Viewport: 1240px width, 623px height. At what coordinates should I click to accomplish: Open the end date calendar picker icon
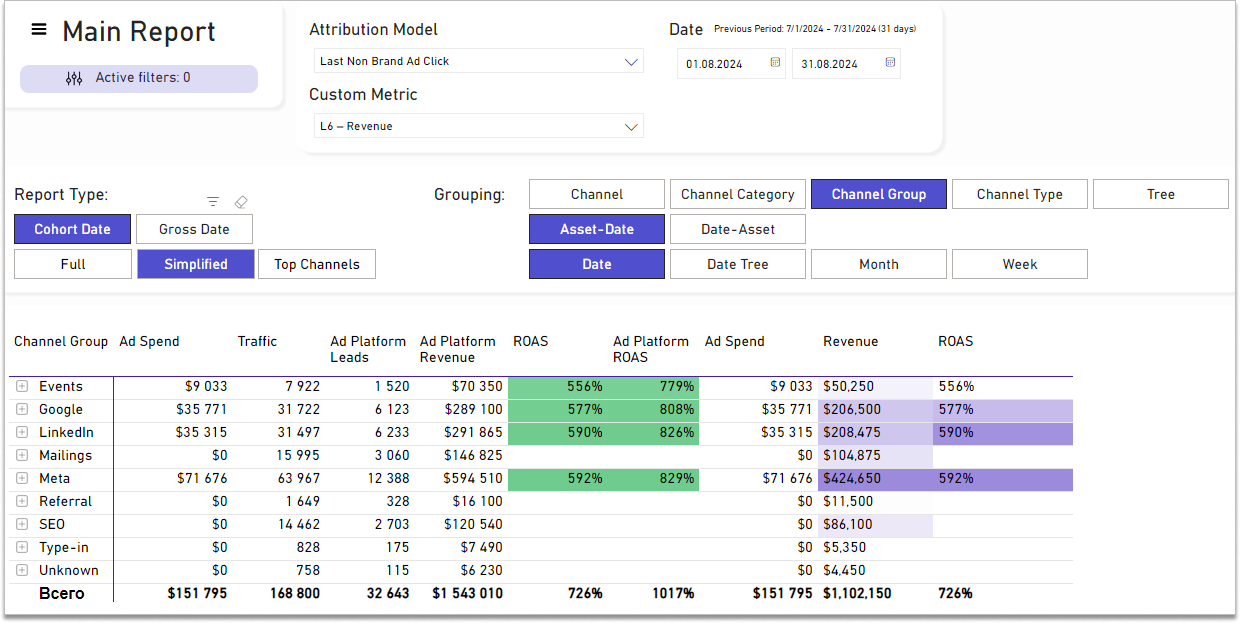890,63
